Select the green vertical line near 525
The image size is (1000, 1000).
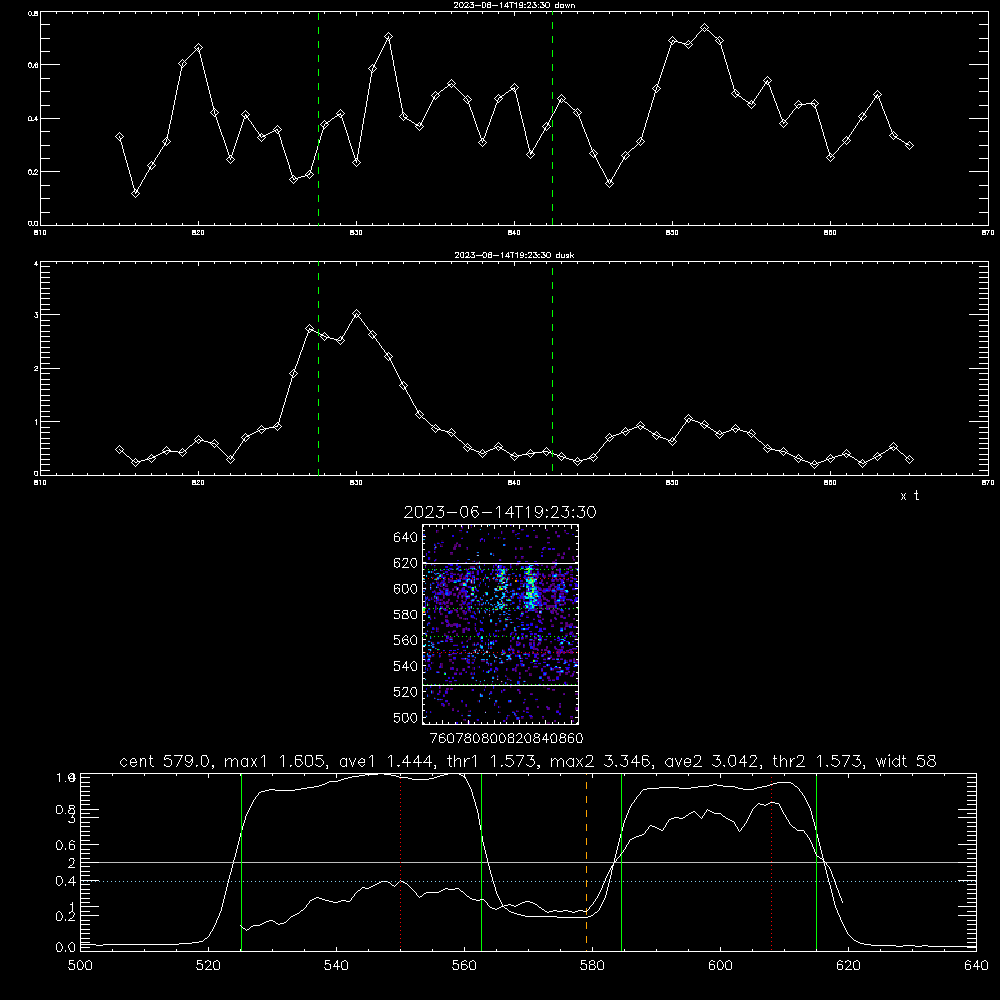click(x=241, y=861)
